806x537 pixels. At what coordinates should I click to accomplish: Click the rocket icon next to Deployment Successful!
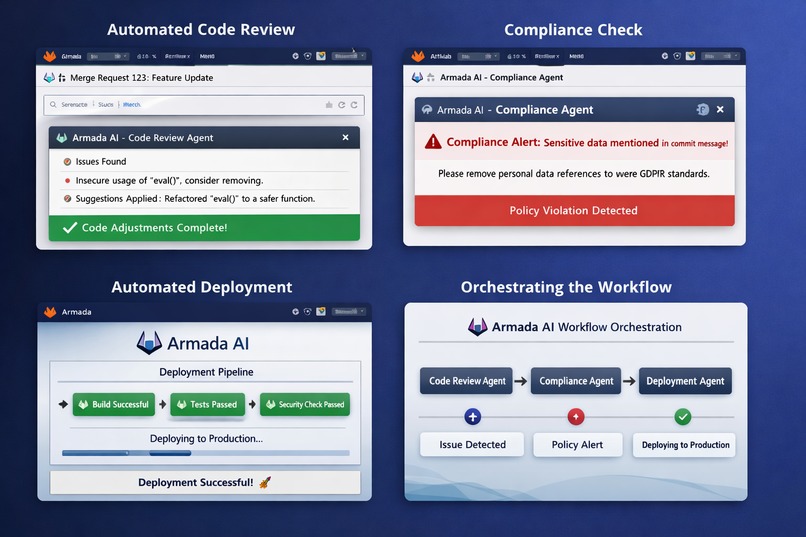pos(265,483)
